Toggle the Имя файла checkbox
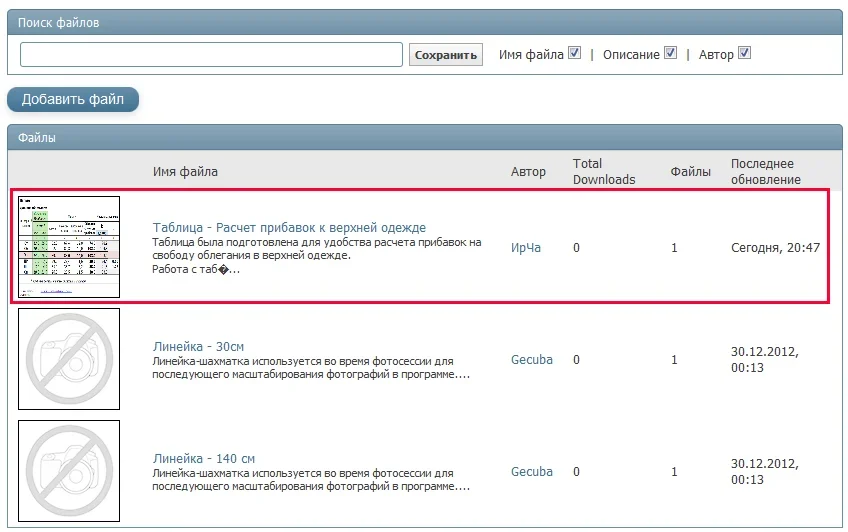Viewport: 848px width, 532px height. pos(574,53)
